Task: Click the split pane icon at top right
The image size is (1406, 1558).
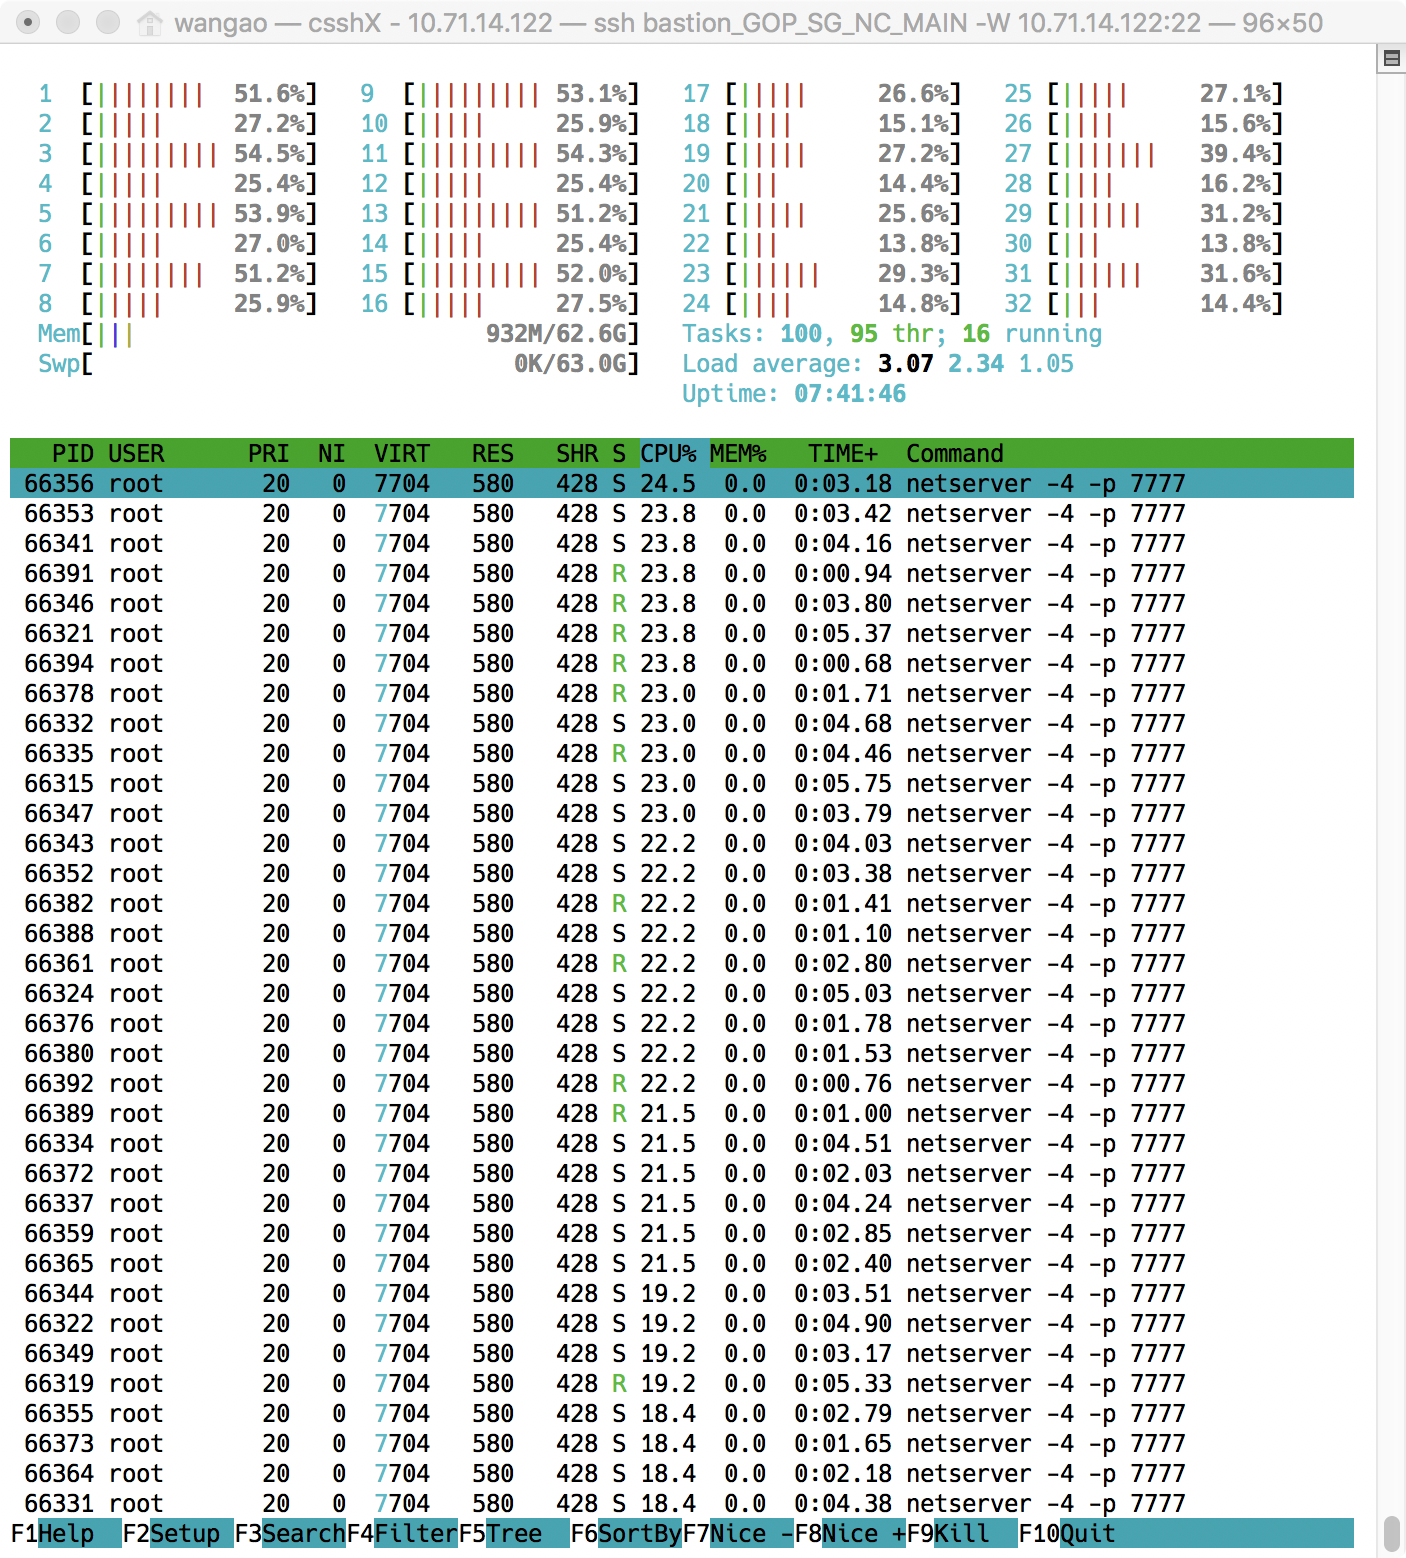Action: (1391, 58)
